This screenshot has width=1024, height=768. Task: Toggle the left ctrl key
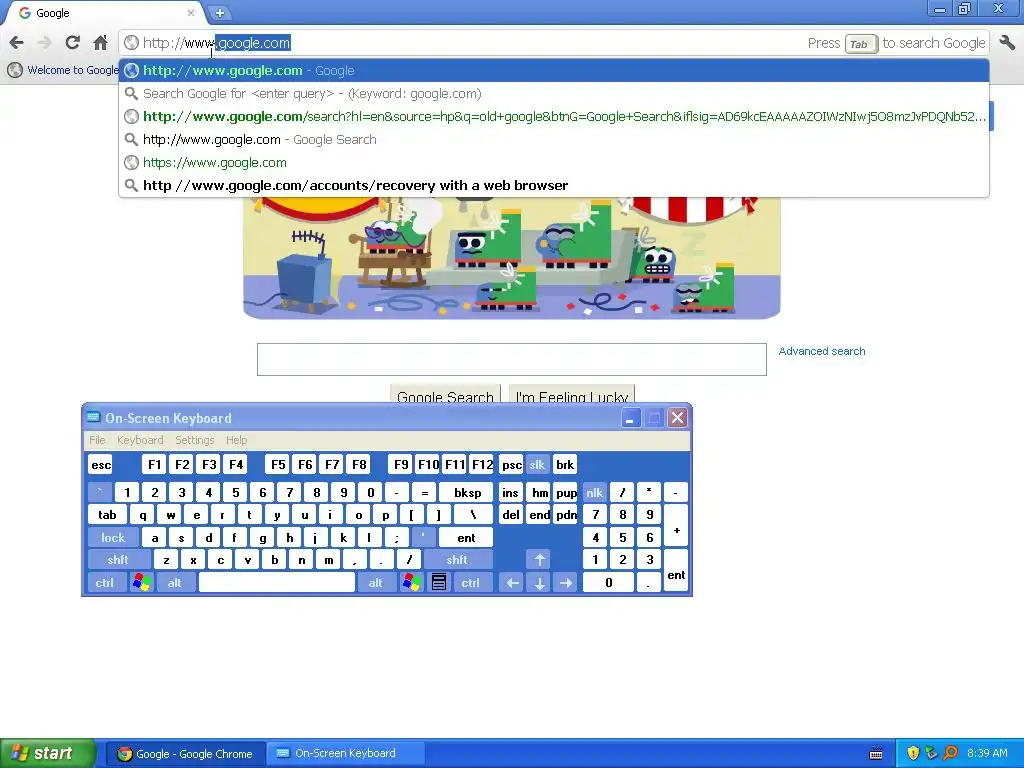104,583
